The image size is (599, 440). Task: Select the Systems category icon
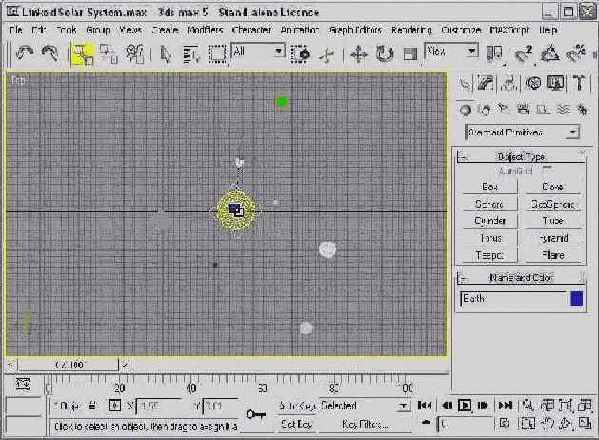pyautogui.click(x=583, y=110)
